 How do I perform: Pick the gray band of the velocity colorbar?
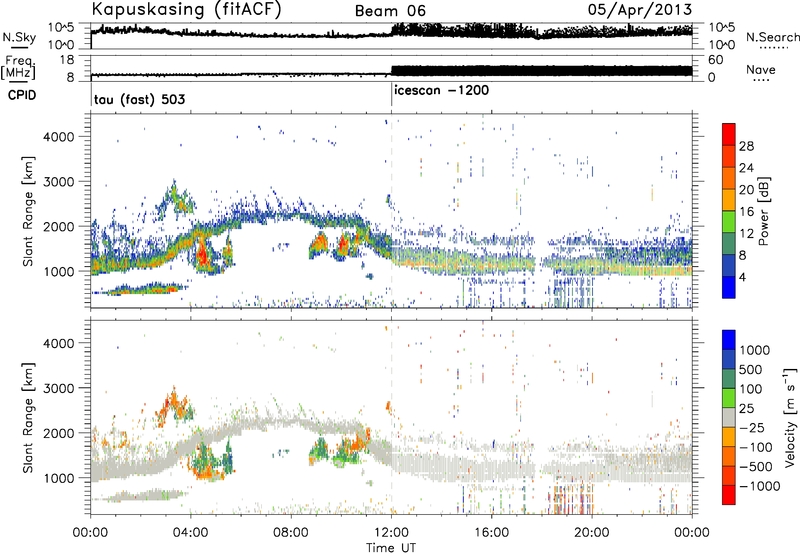(x=729, y=417)
